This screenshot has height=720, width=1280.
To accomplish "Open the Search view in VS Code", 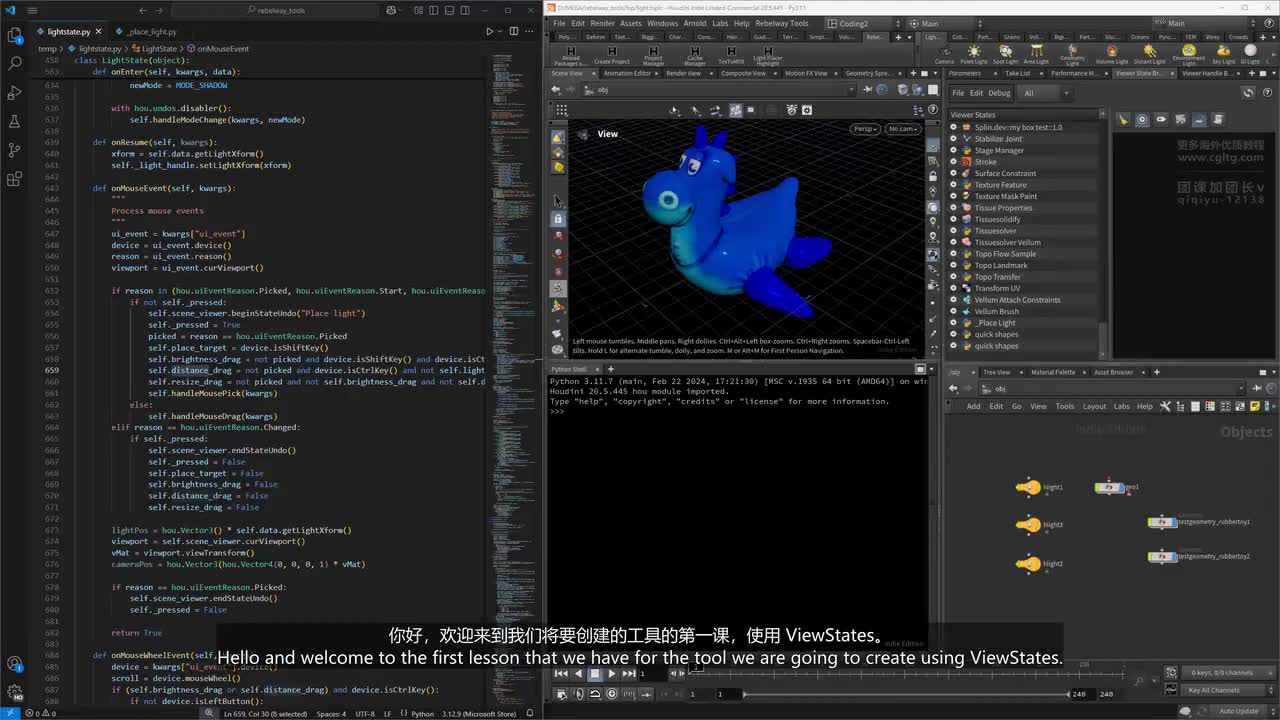I will pyautogui.click(x=14, y=63).
